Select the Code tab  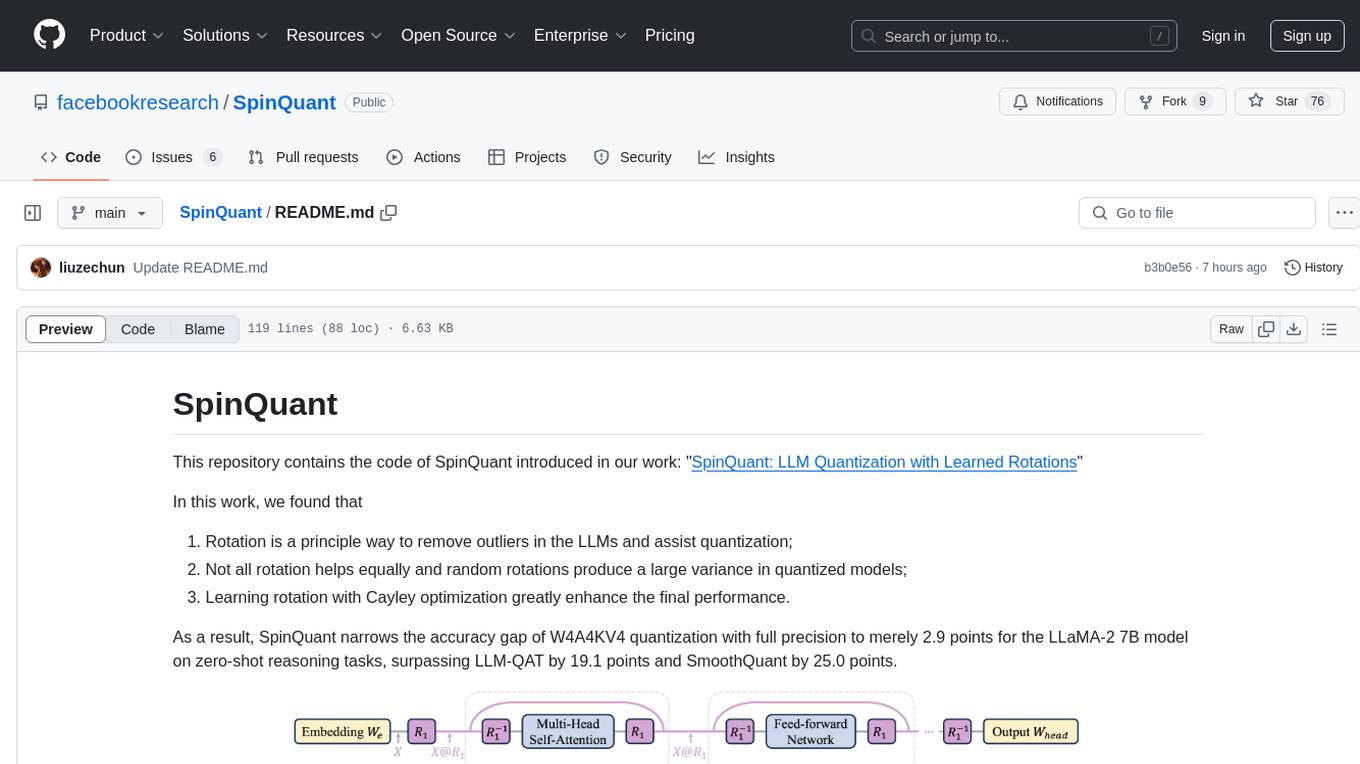(x=71, y=157)
